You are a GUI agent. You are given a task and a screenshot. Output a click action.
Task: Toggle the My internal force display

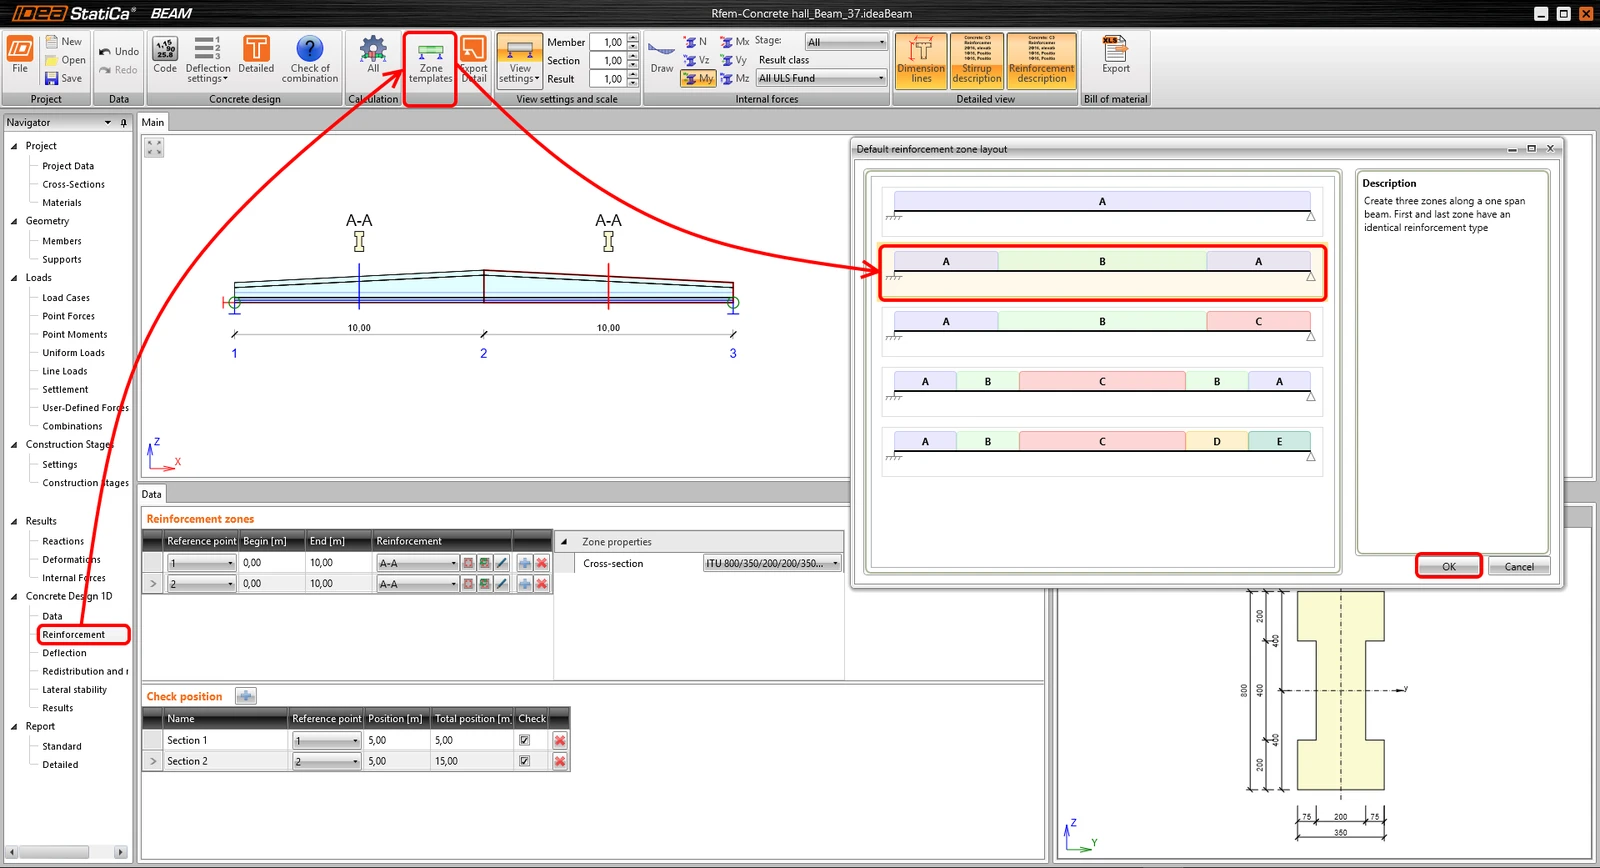tap(699, 78)
